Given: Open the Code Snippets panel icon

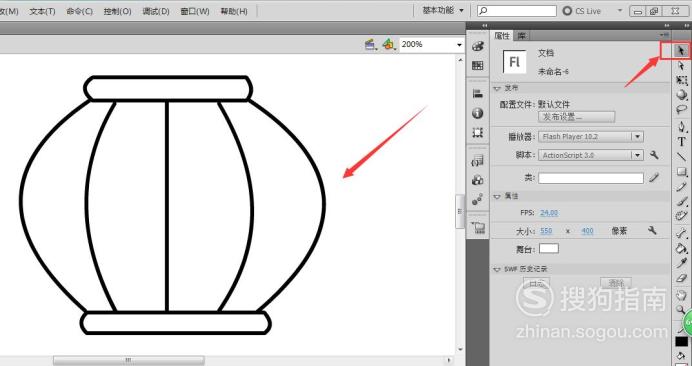Looking at the screenshot, I should (478, 161).
